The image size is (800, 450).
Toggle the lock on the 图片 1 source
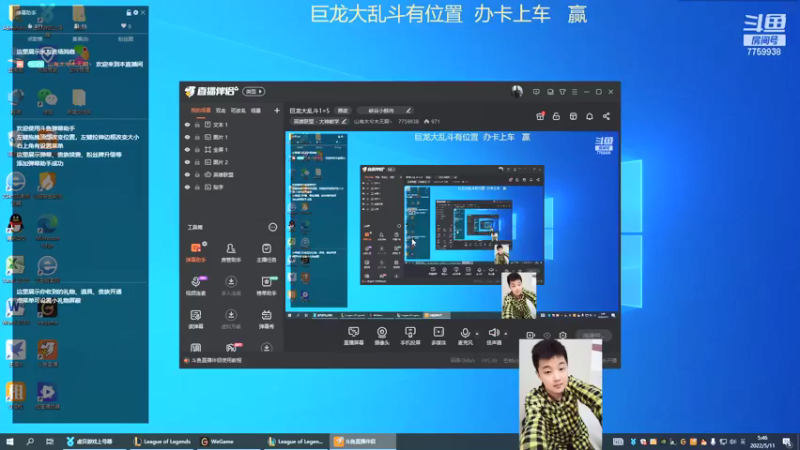tap(197, 137)
